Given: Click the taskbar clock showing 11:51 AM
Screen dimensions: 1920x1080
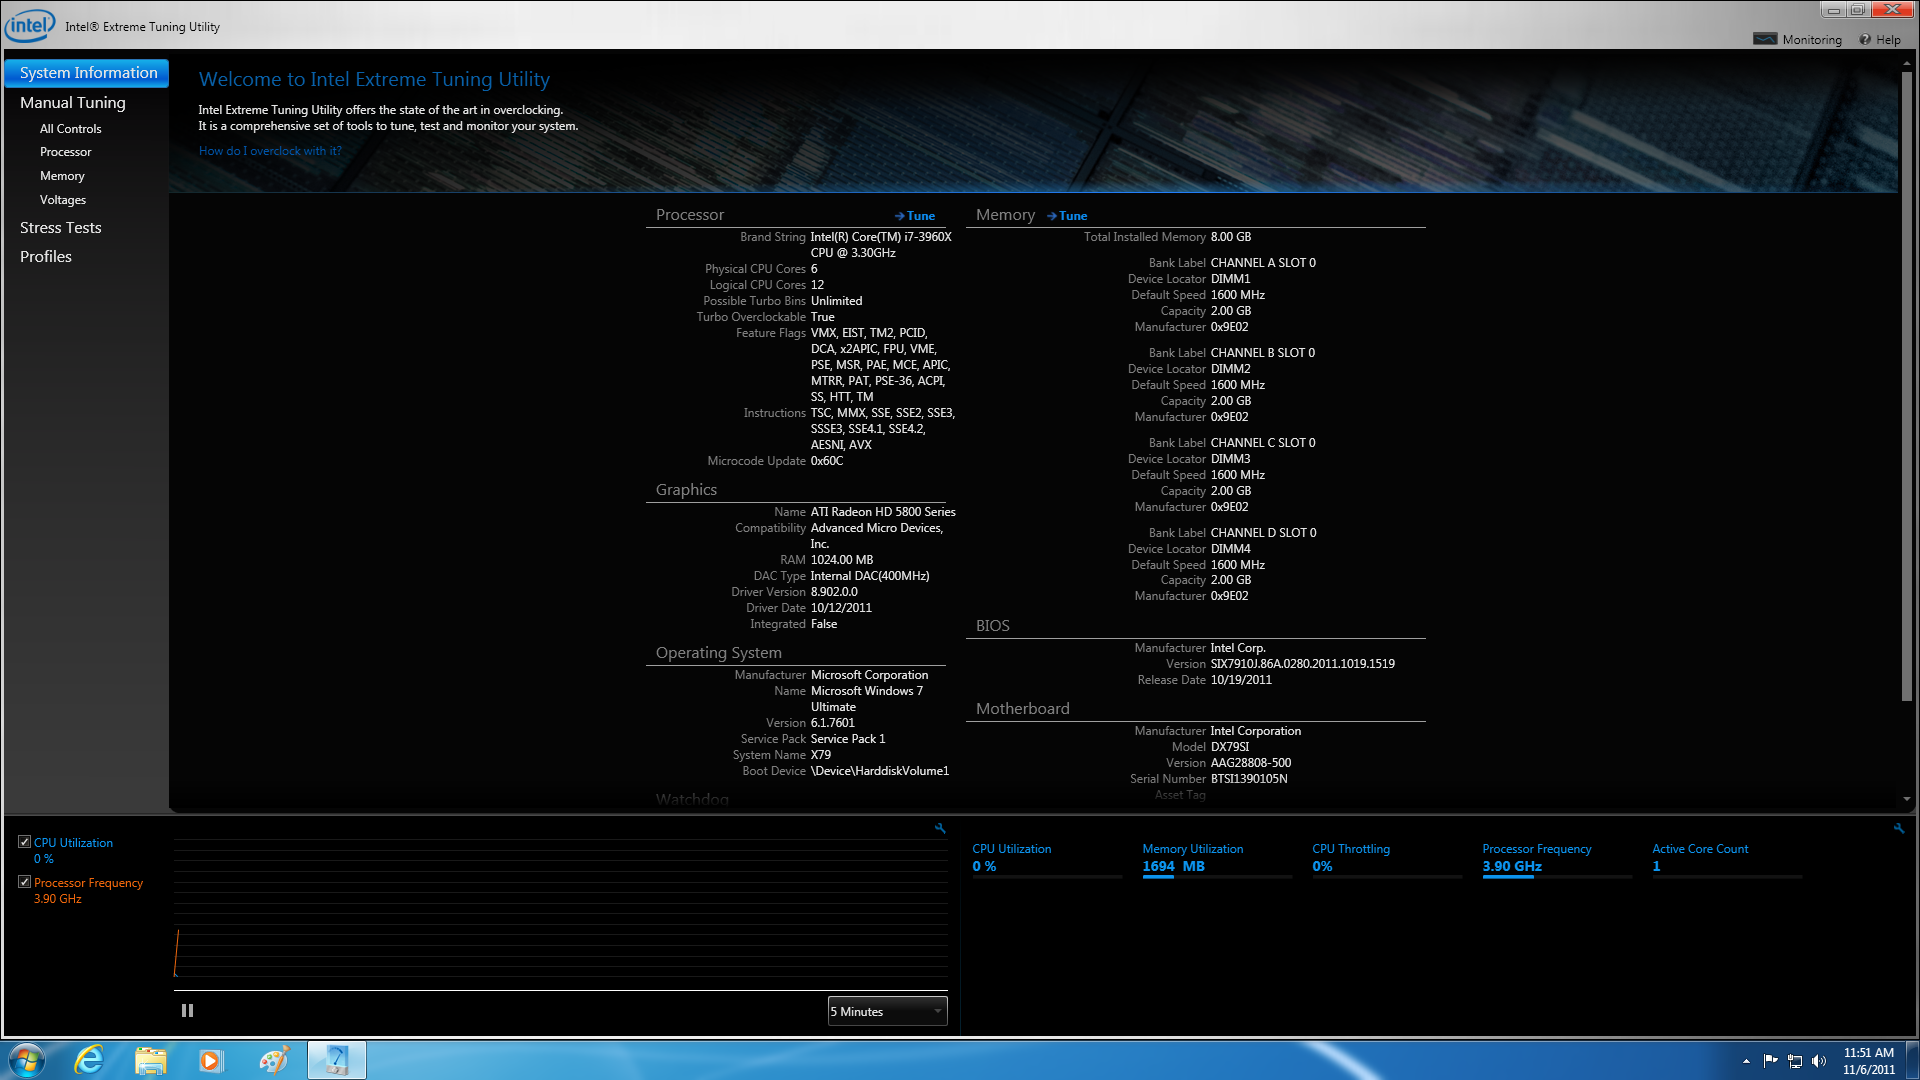Looking at the screenshot, I should [x=1869, y=1061].
